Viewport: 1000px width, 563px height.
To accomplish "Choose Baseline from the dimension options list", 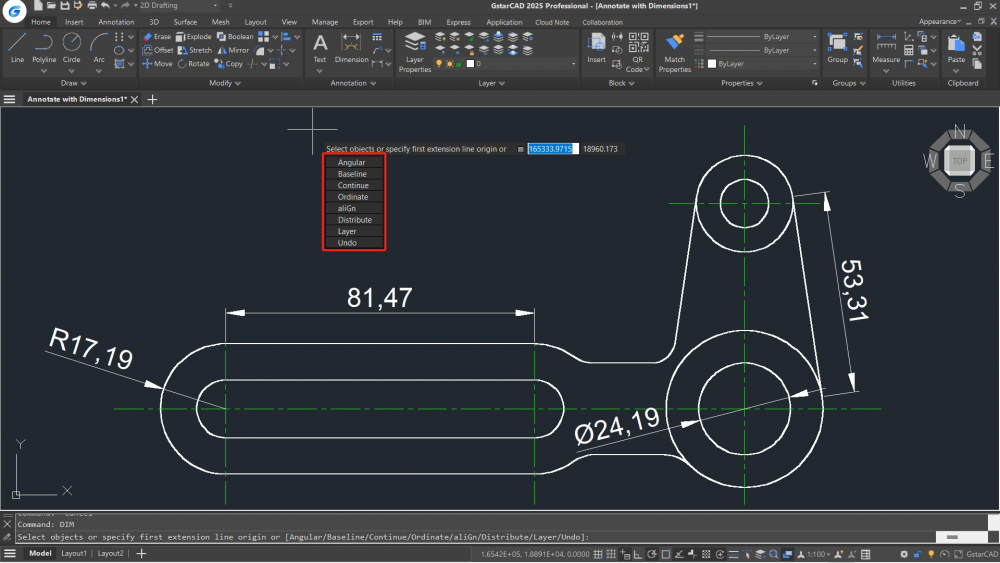I will (x=353, y=174).
